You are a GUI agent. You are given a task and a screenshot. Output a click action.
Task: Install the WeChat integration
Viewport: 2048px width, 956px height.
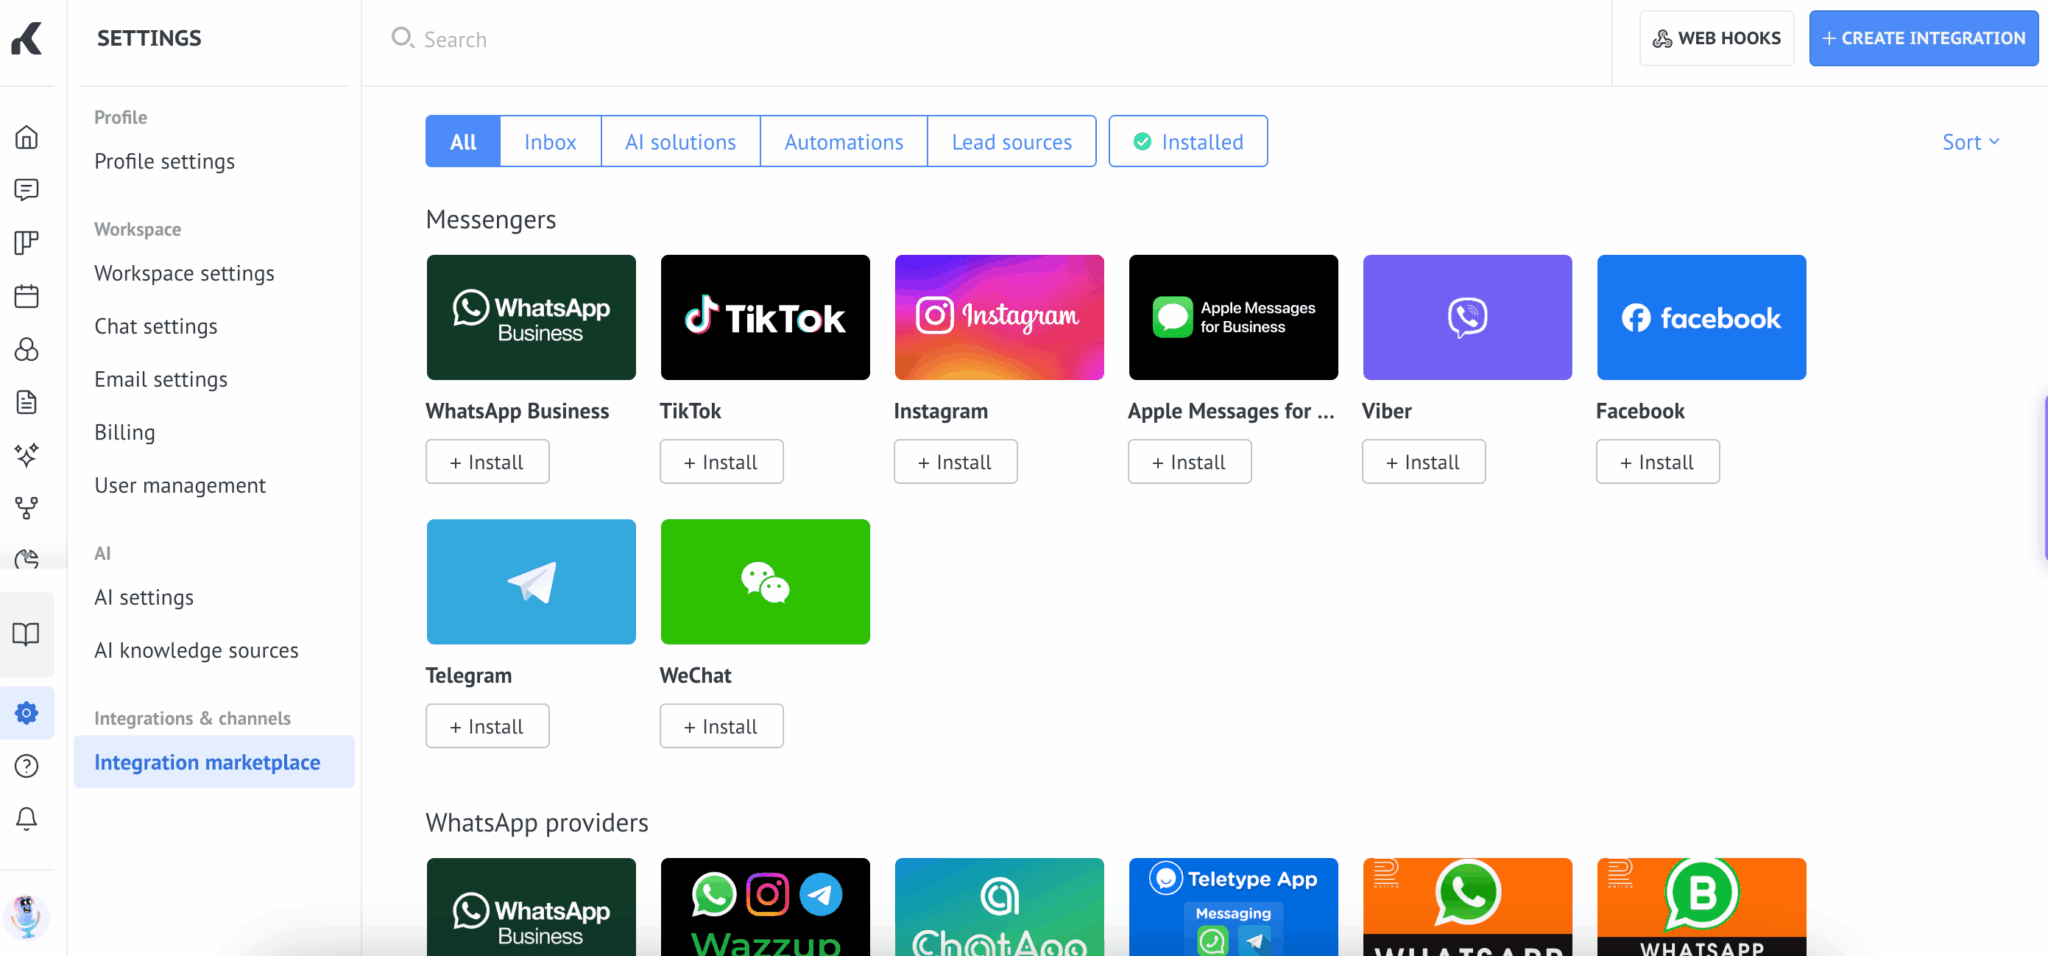[721, 726]
